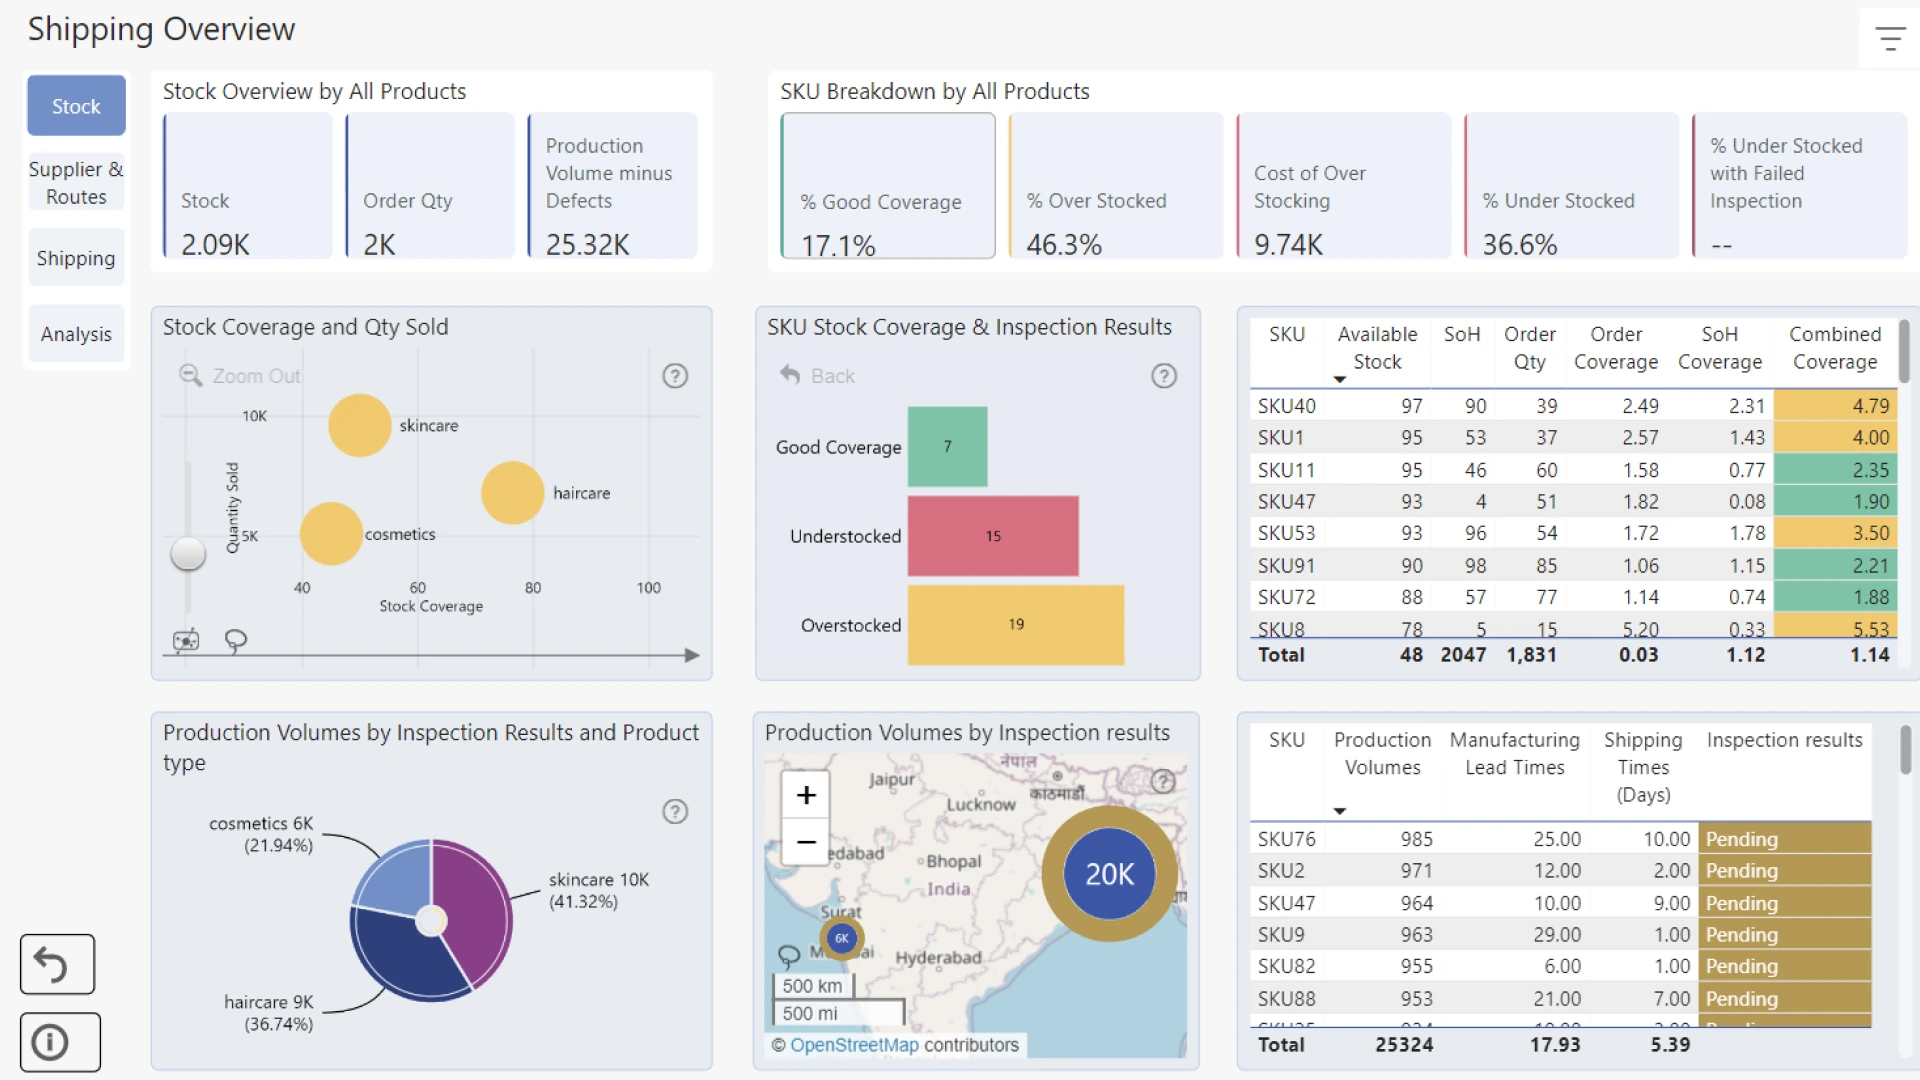Click the Zoom Out magnifier icon
This screenshot has height=1080, width=1920.
(190, 375)
